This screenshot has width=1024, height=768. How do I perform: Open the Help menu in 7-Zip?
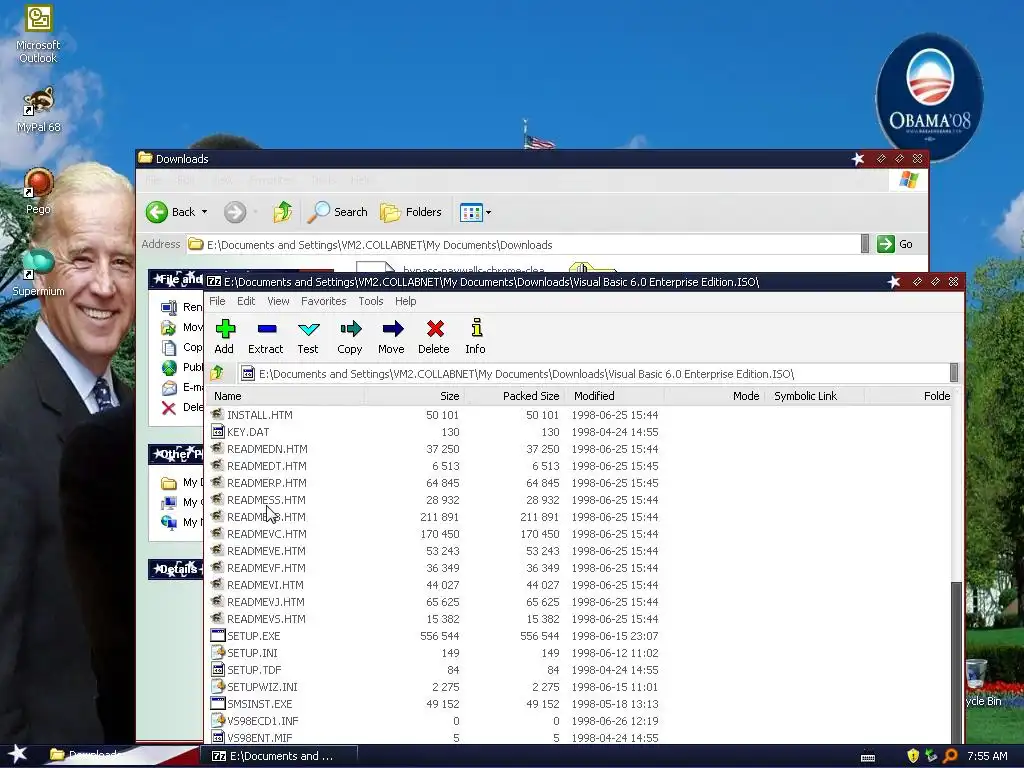[406, 301]
